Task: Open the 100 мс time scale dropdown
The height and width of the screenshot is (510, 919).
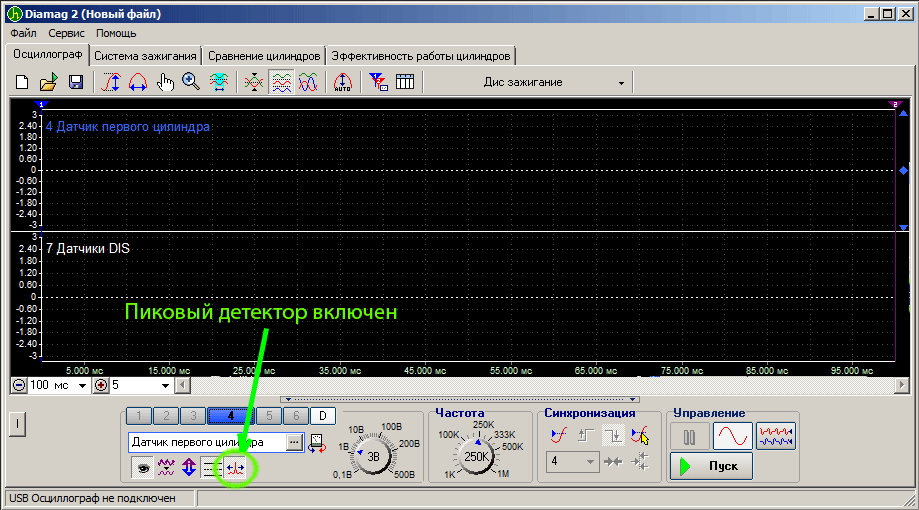Action: tap(82, 386)
